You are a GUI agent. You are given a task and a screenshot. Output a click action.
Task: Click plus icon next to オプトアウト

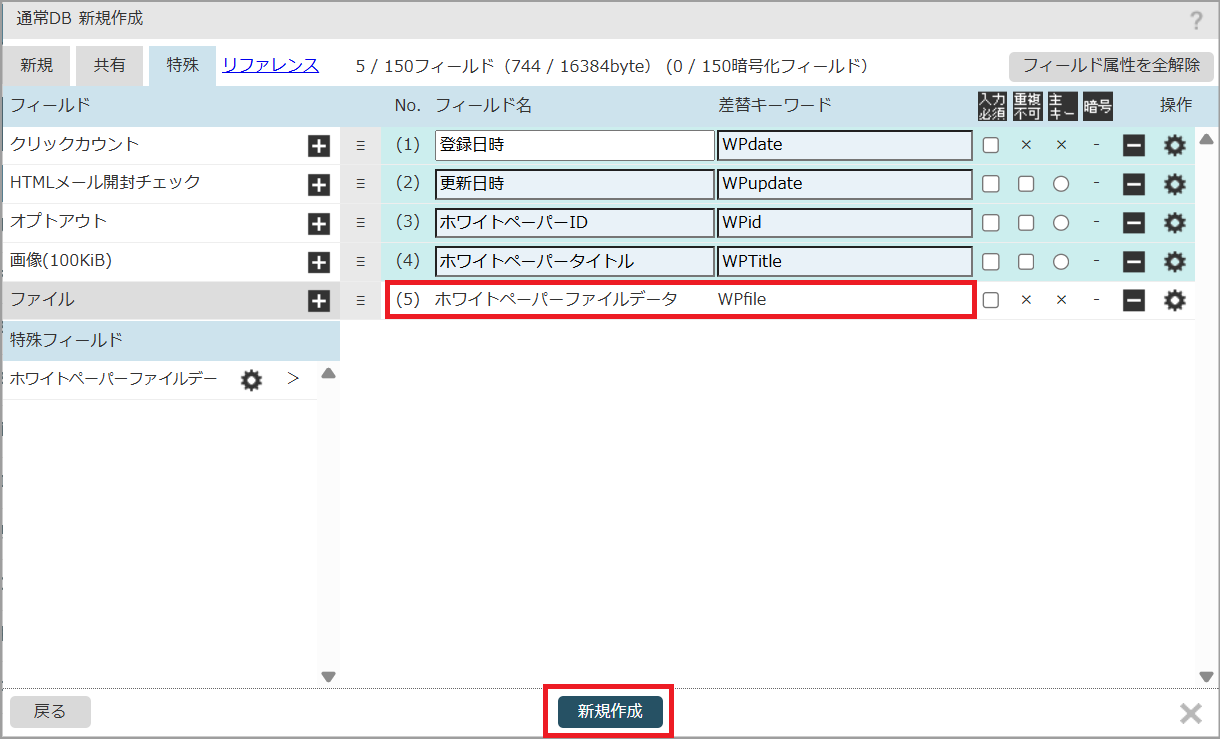coord(318,224)
